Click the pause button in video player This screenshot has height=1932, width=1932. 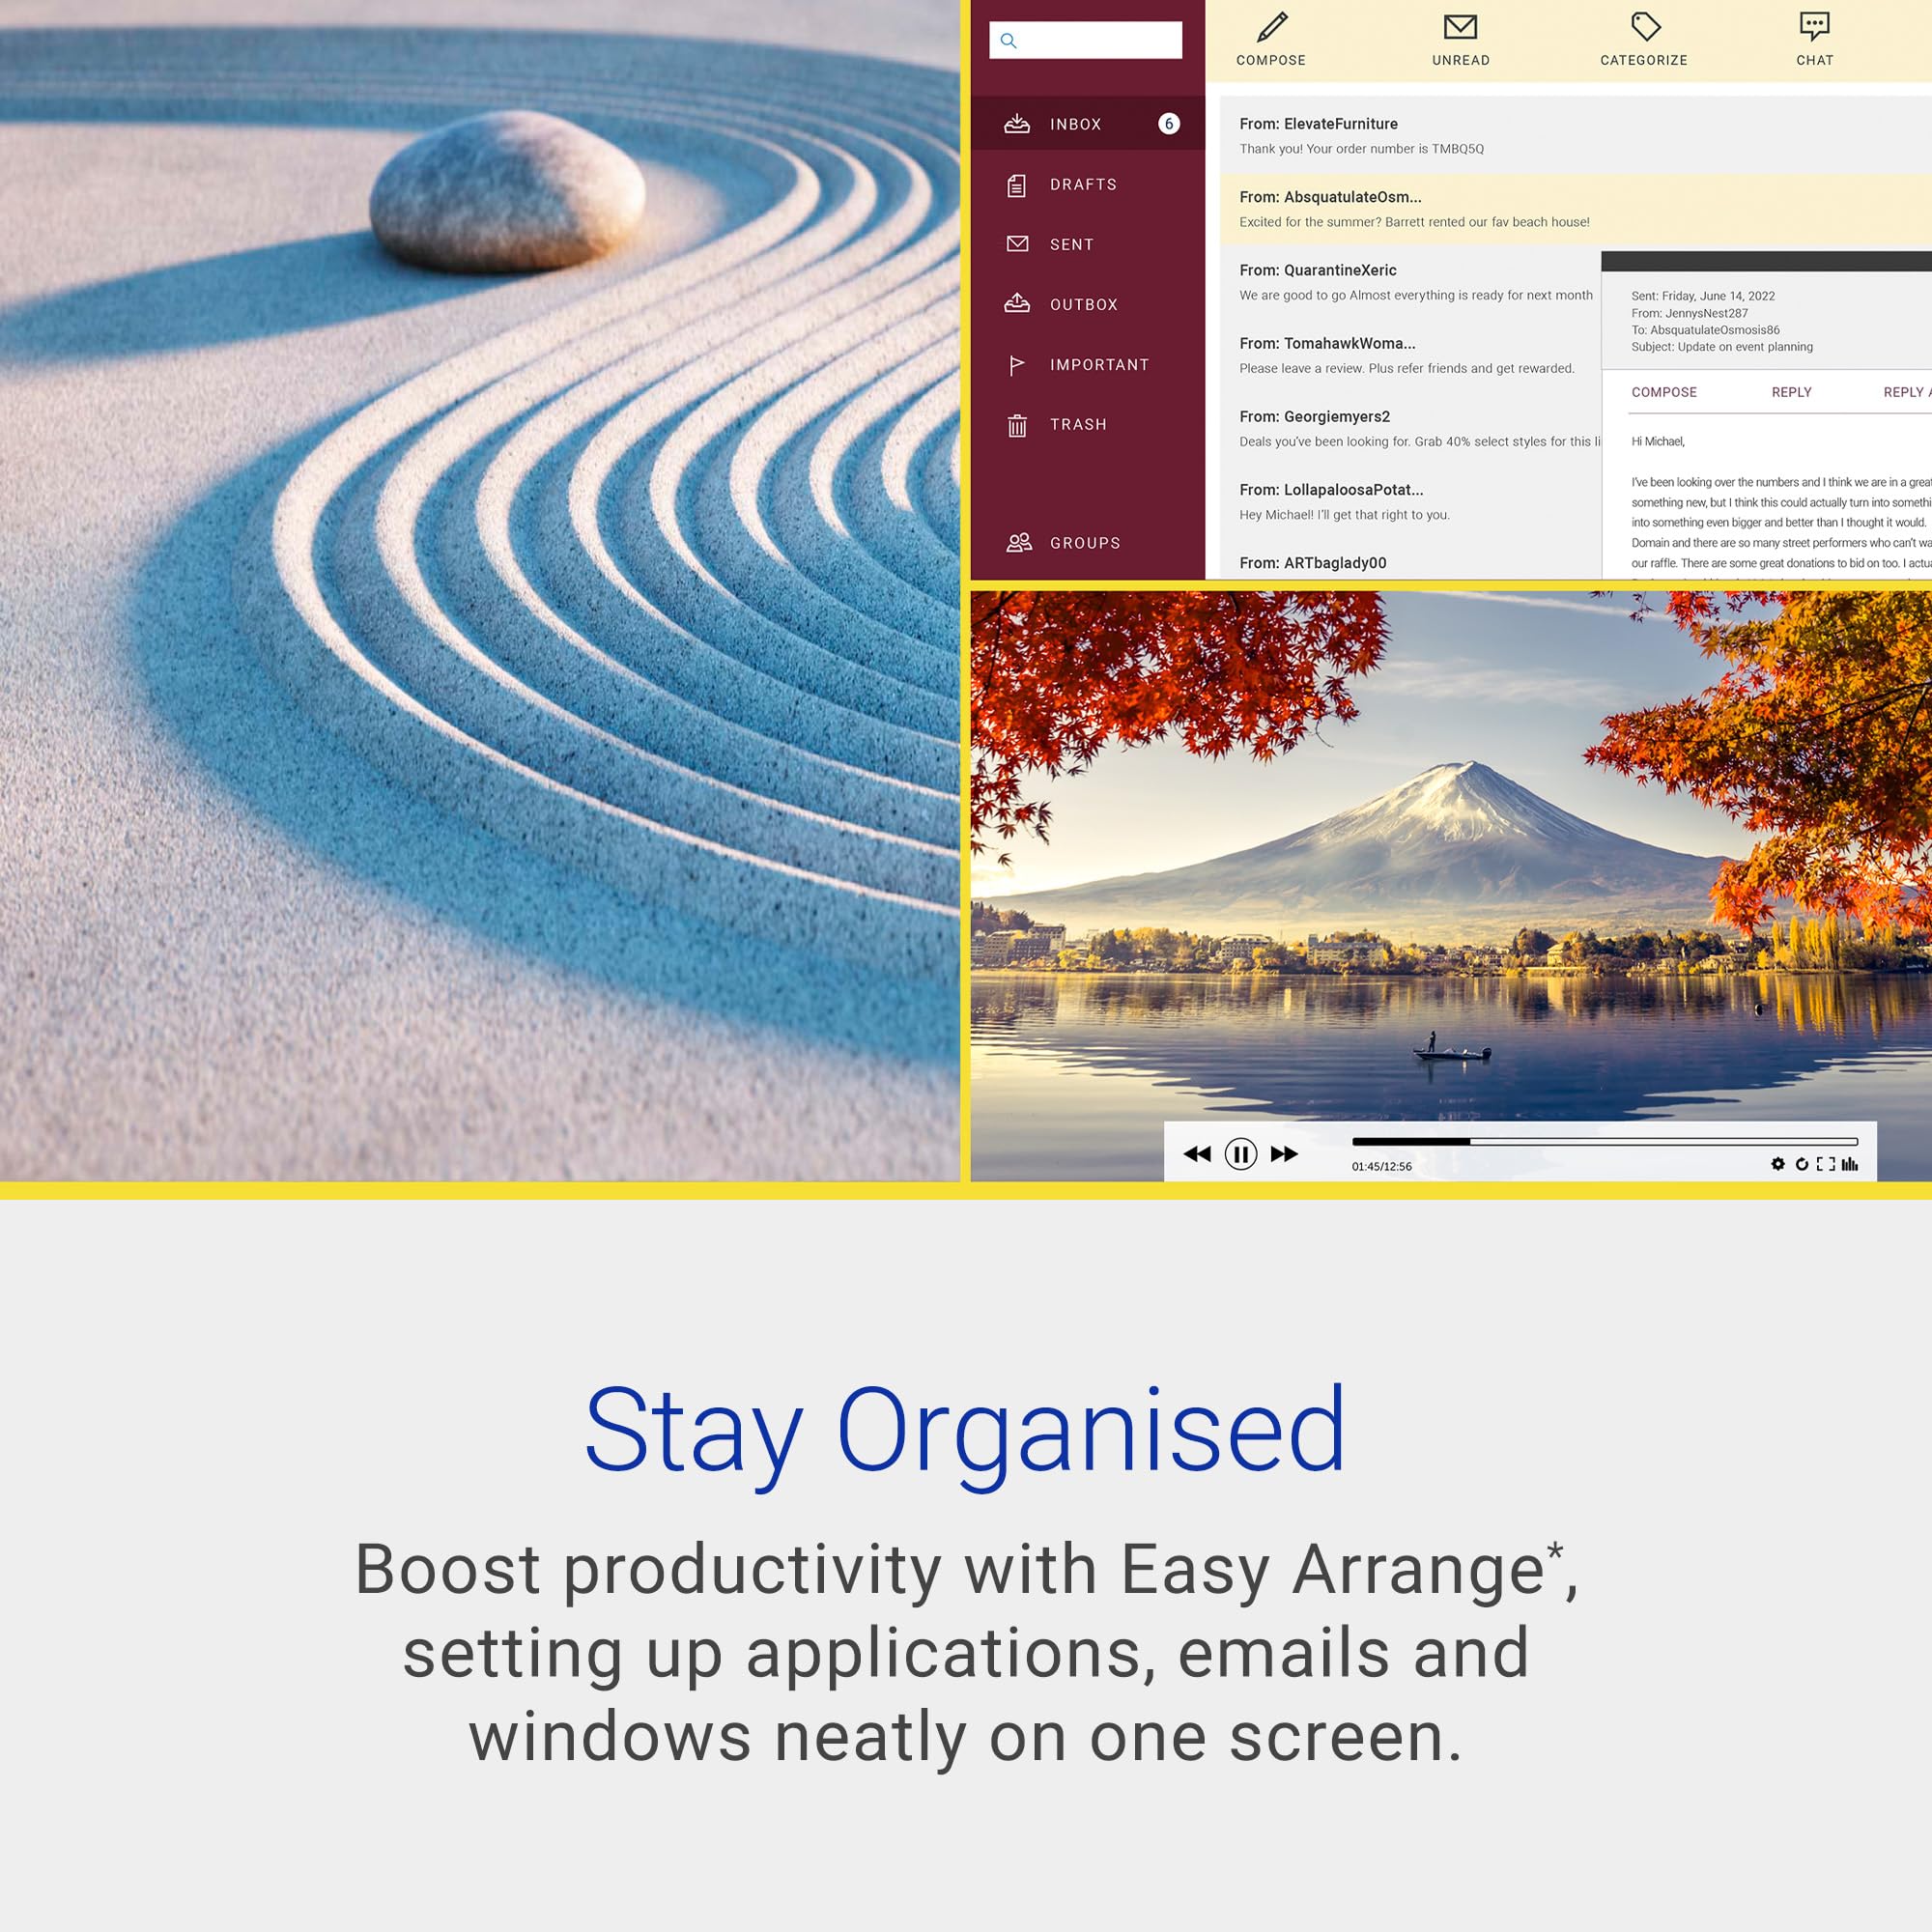(1240, 1153)
